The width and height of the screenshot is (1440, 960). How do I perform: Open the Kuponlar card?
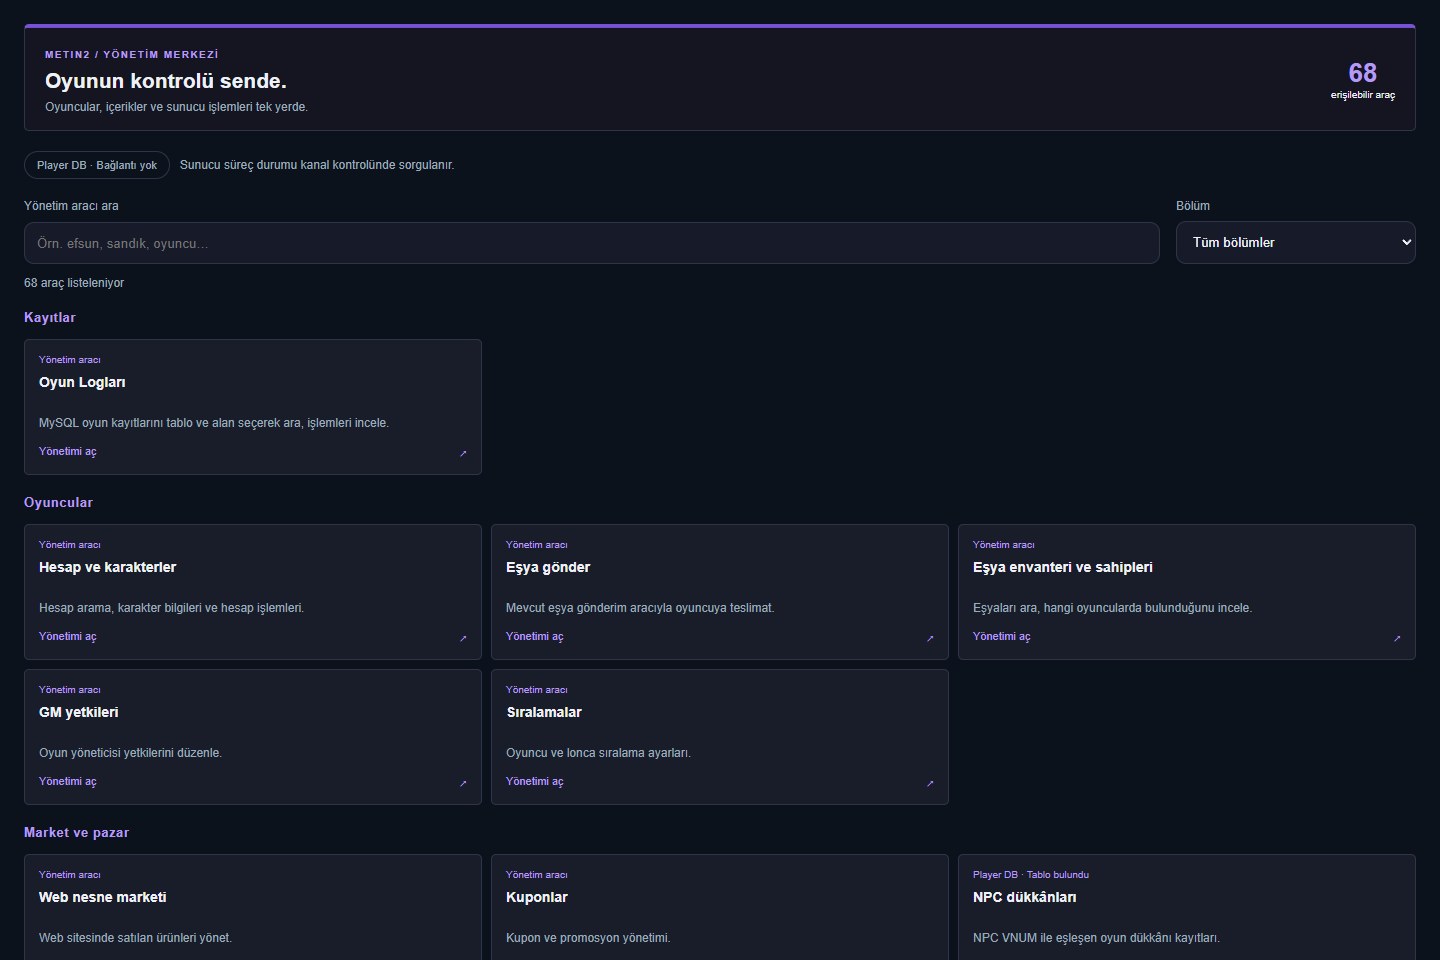(720, 907)
